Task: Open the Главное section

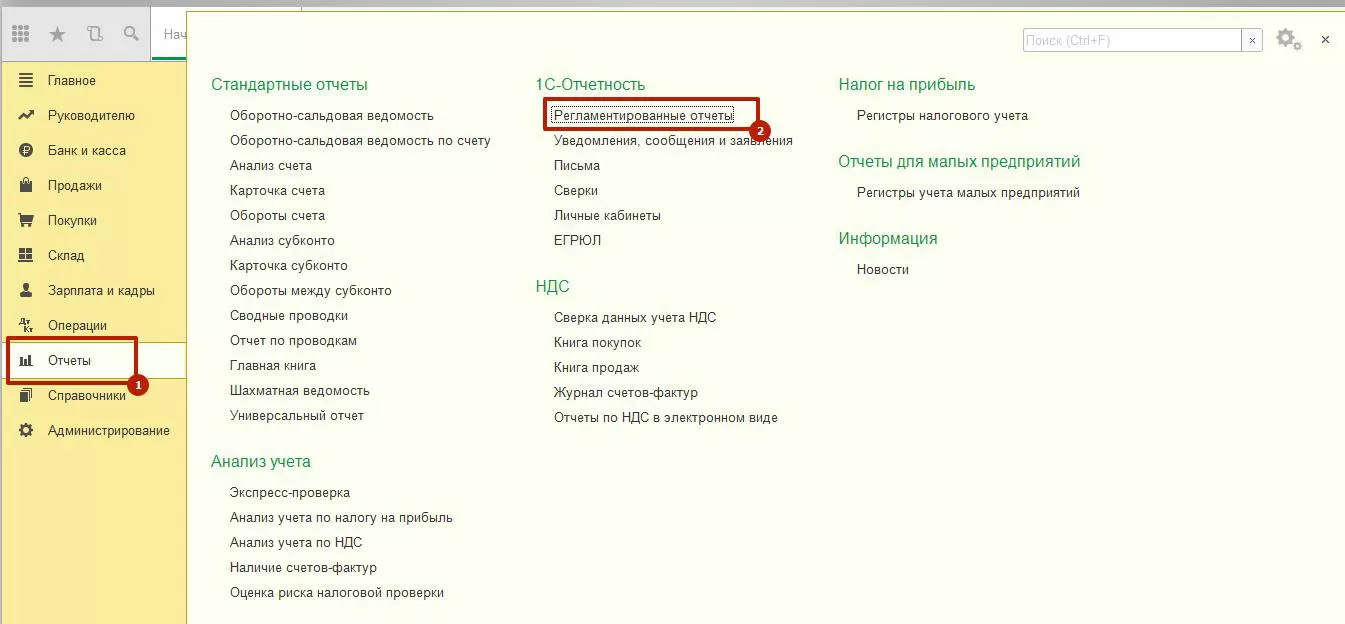Action: [72, 80]
